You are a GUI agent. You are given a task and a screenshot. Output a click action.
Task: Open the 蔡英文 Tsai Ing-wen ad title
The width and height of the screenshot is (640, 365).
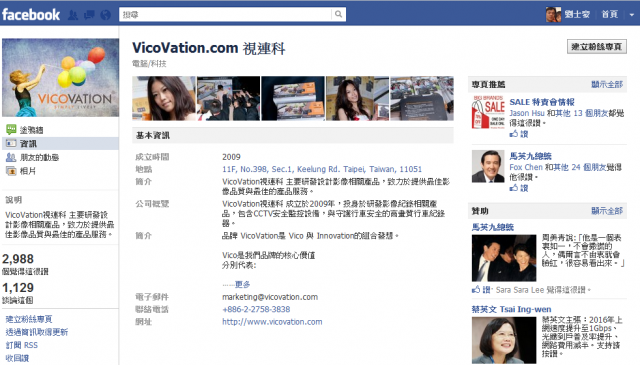click(x=511, y=309)
